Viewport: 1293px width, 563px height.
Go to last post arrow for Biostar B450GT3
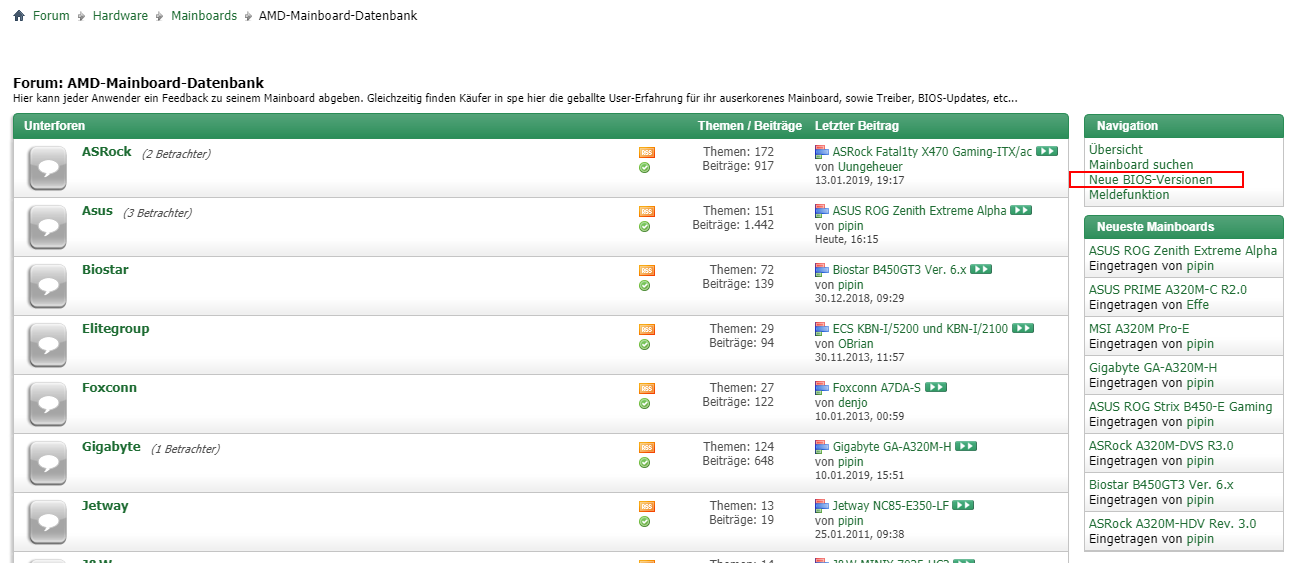click(981, 270)
